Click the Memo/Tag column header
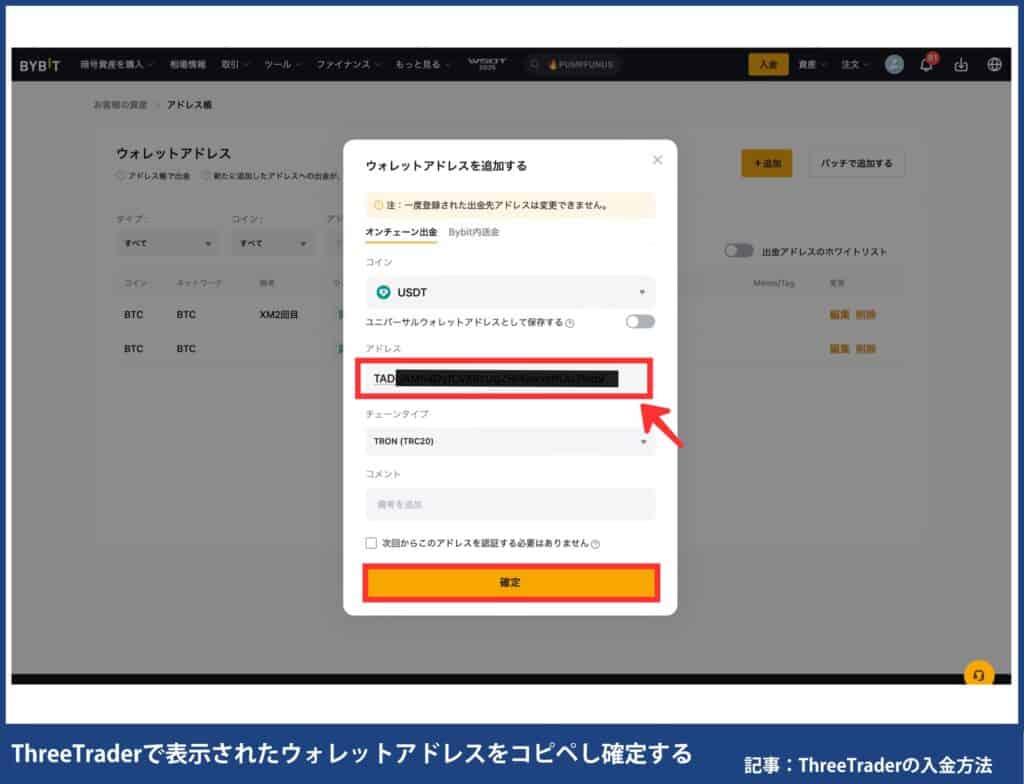The width and height of the screenshot is (1024, 784). pos(773,284)
